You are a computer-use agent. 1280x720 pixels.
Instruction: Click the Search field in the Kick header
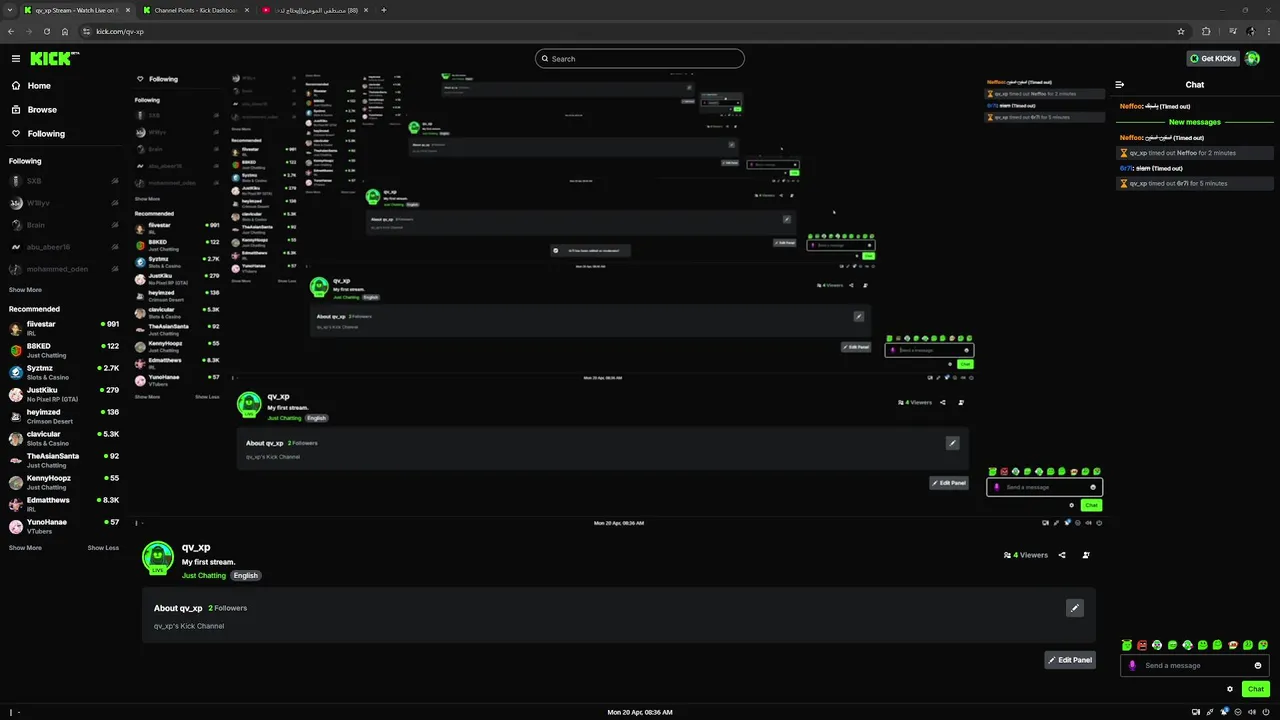(640, 59)
